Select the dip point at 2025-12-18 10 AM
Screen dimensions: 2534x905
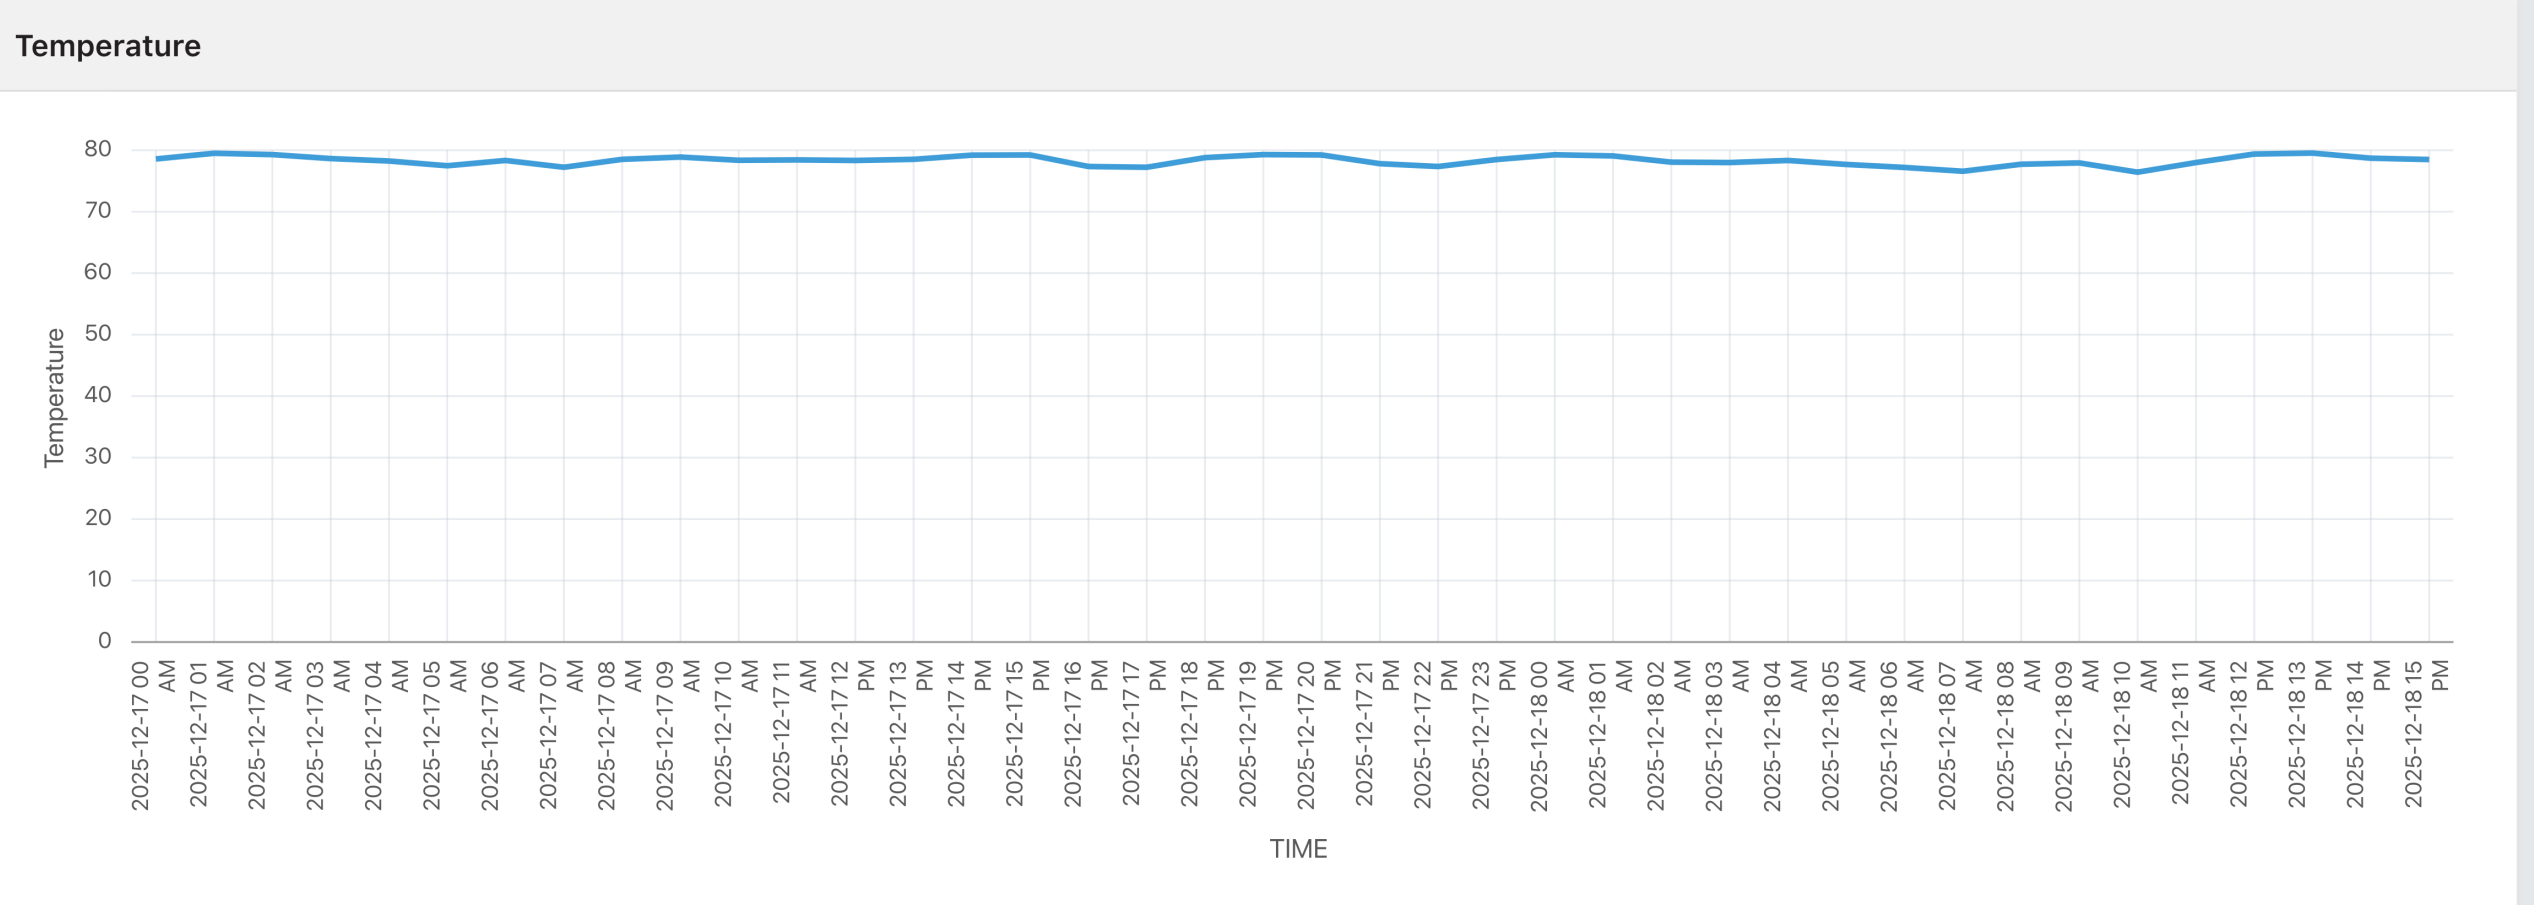coord(2137,172)
